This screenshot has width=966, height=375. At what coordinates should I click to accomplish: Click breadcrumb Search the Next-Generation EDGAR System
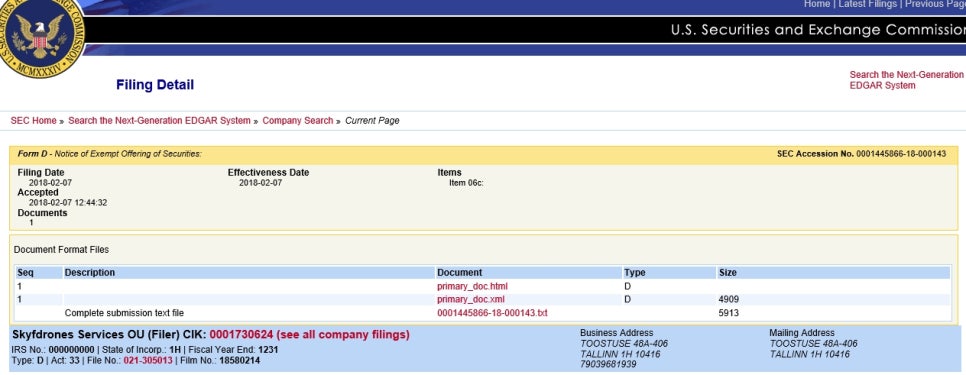click(x=159, y=121)
